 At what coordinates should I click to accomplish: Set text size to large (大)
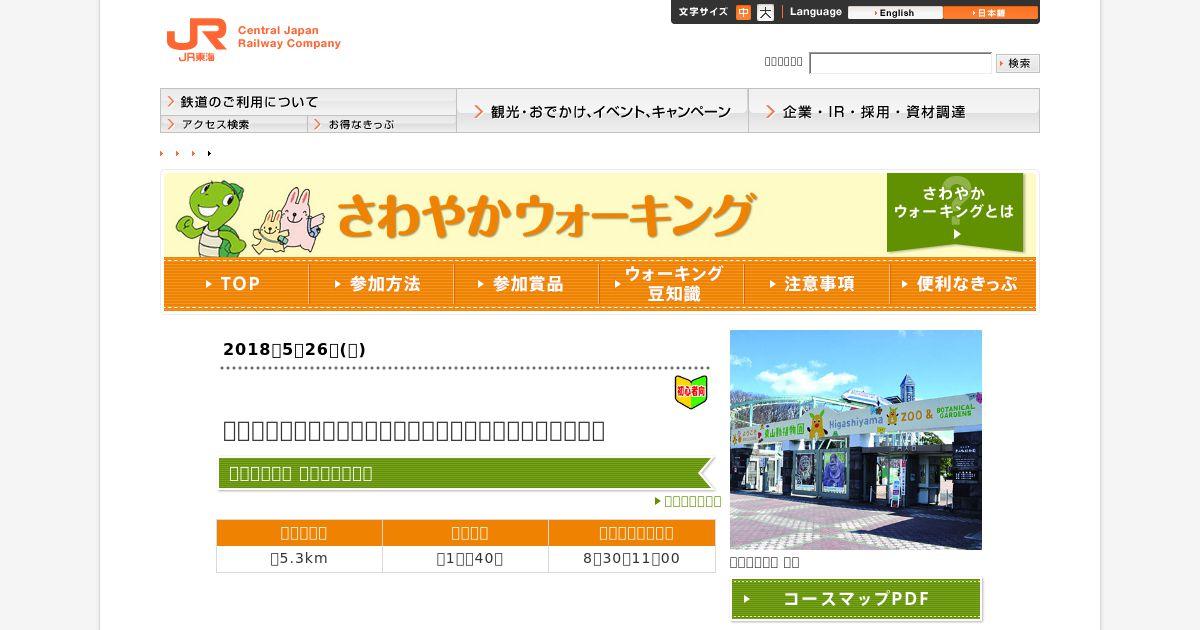[765, 13]
